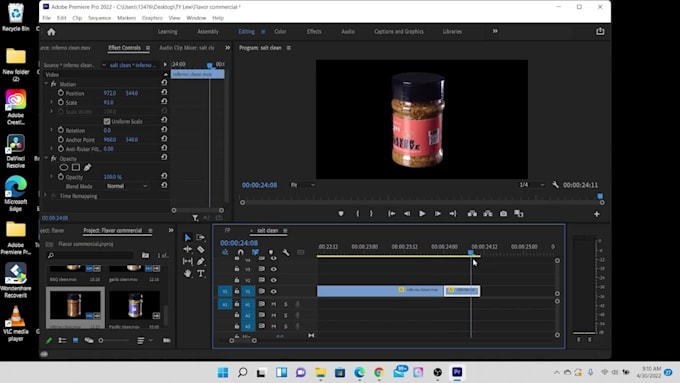Viewport: 680px width, 383px height.
Task: Open Quick Export share icon
Action: pos(600,31)
